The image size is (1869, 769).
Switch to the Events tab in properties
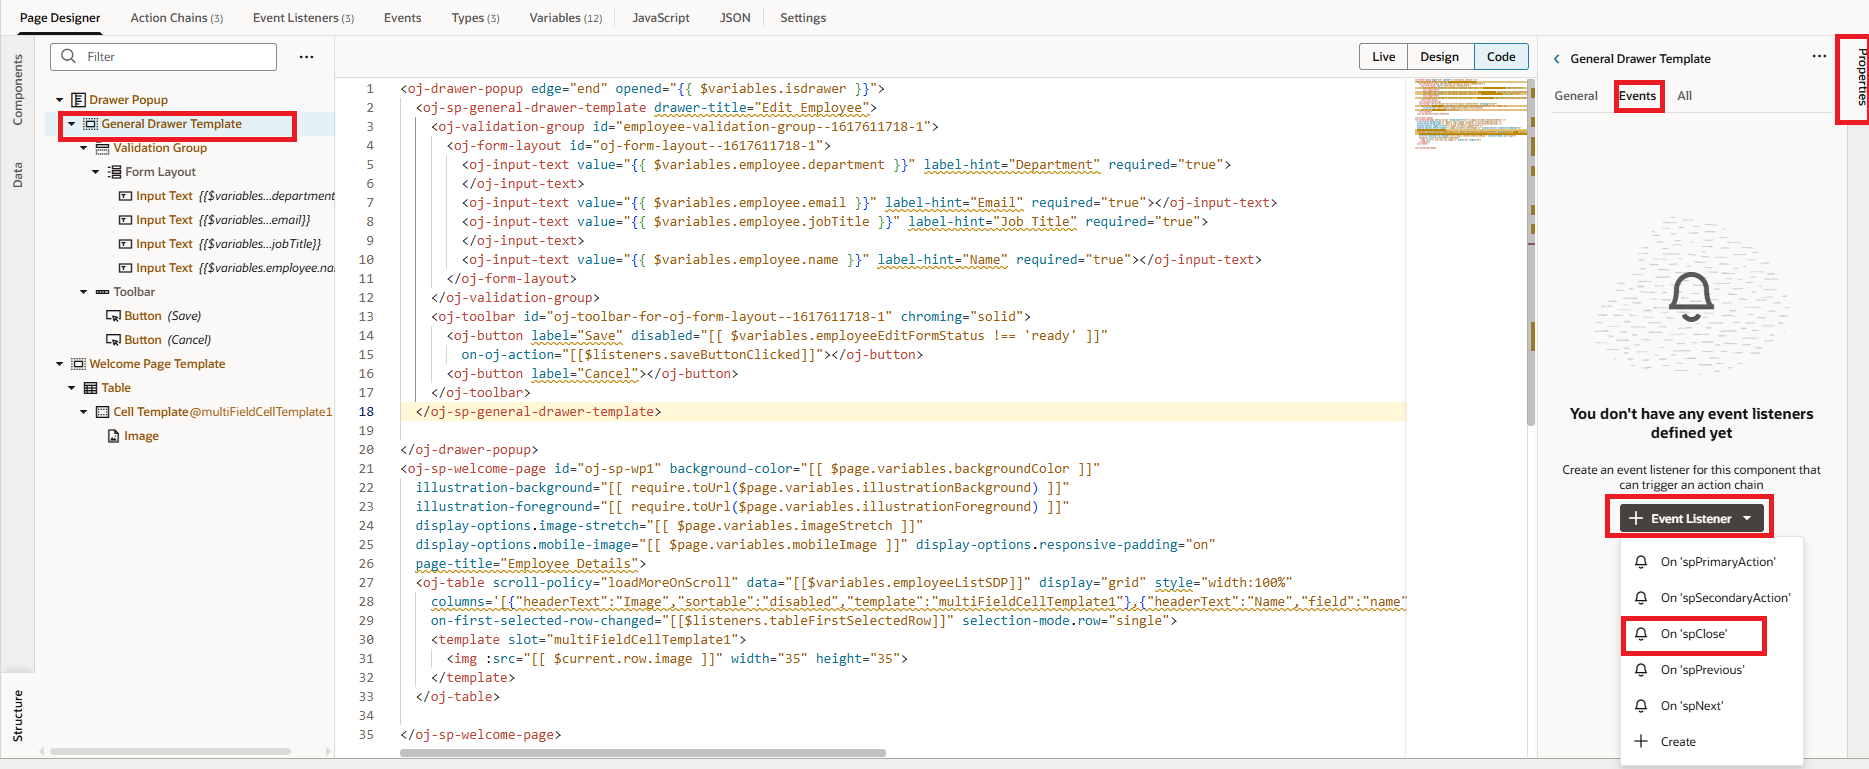pyautogui.click(x=1637, y=96)
